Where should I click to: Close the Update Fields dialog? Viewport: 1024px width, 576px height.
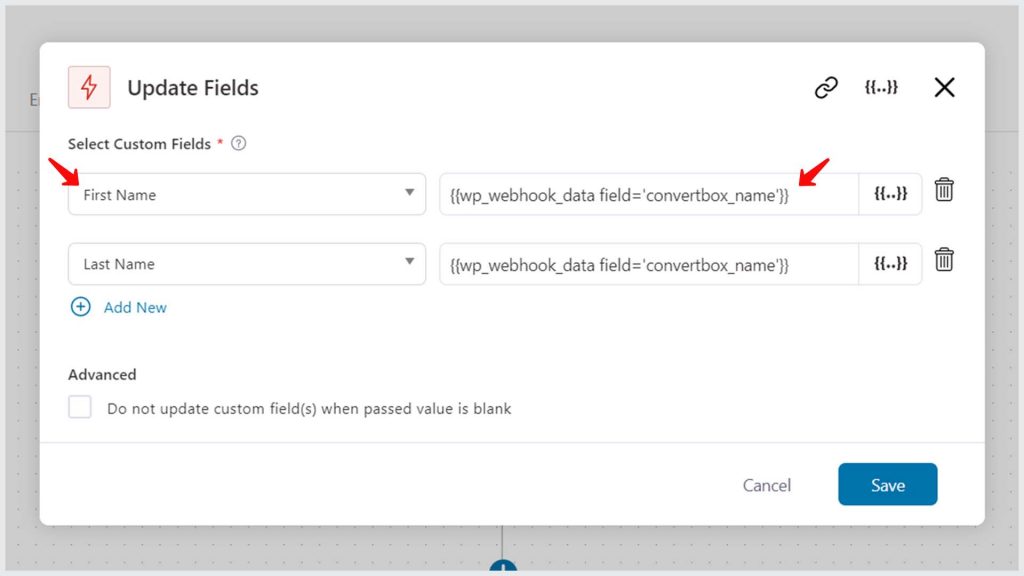coord(944,87)
